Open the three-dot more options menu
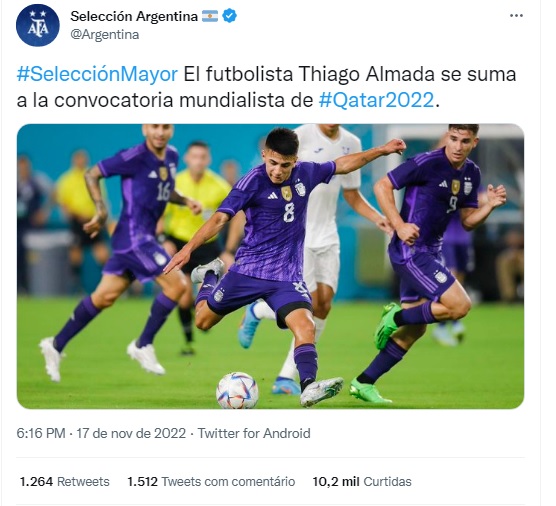The height and width of the screenshot is (506, 556). pyautogui.click(x=516, y=16)
